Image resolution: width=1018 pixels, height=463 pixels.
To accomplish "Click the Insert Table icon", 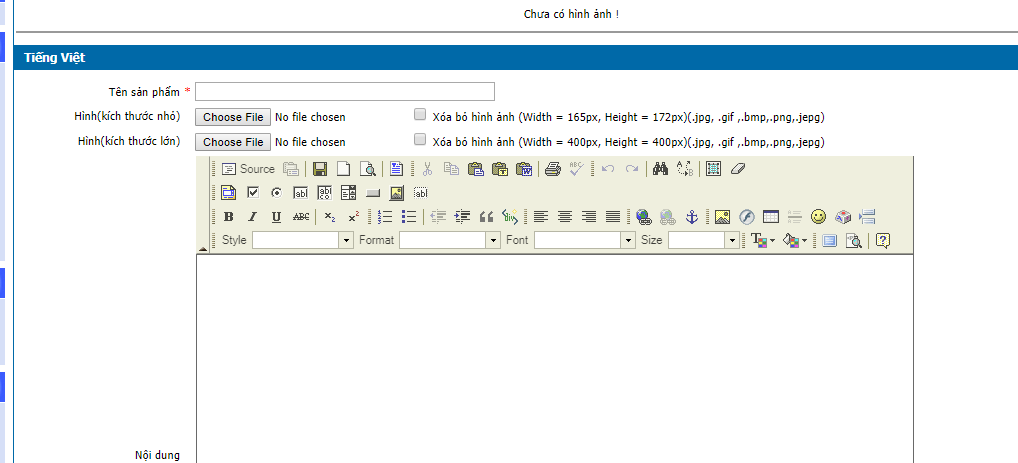I will click(770, 216).
